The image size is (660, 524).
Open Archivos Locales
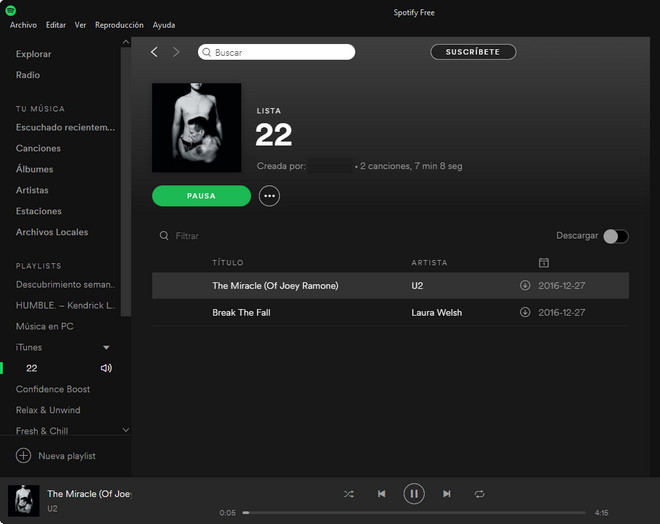point(52,232)
